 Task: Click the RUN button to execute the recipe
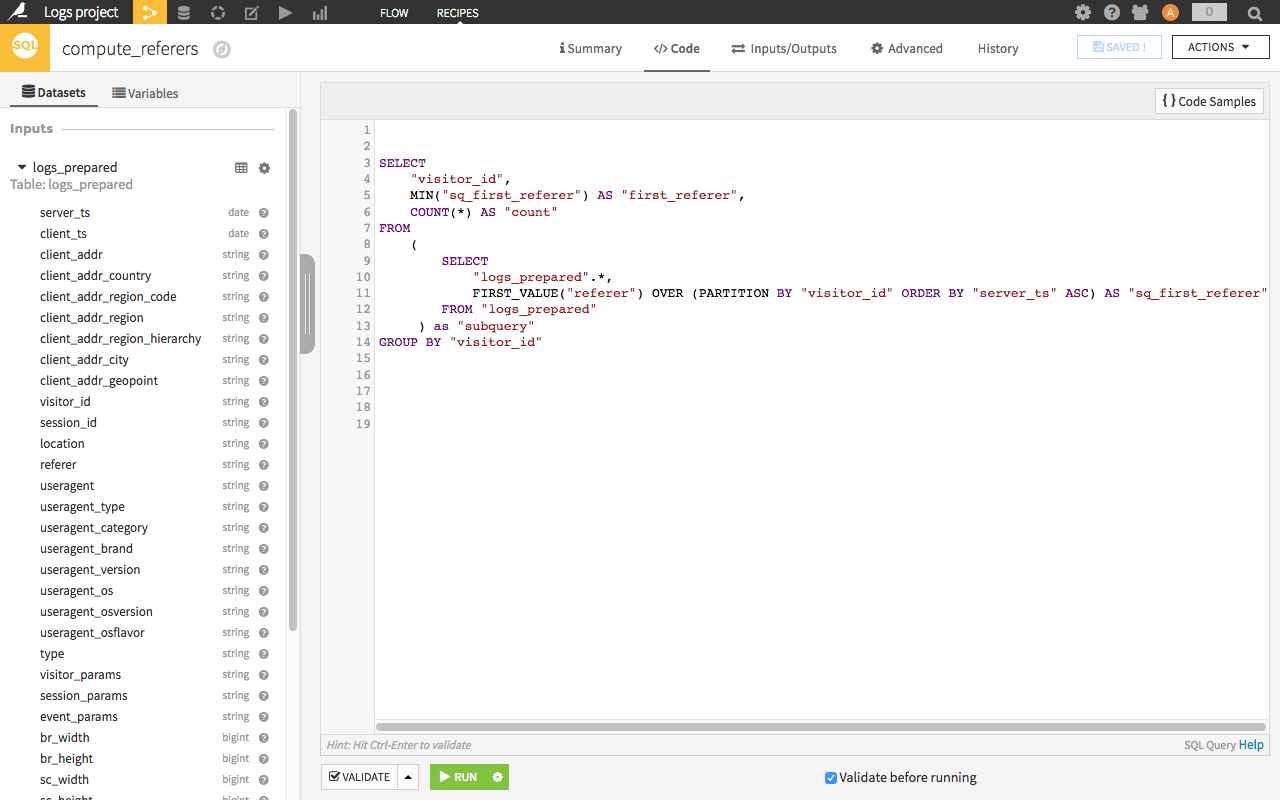(461, 776)
